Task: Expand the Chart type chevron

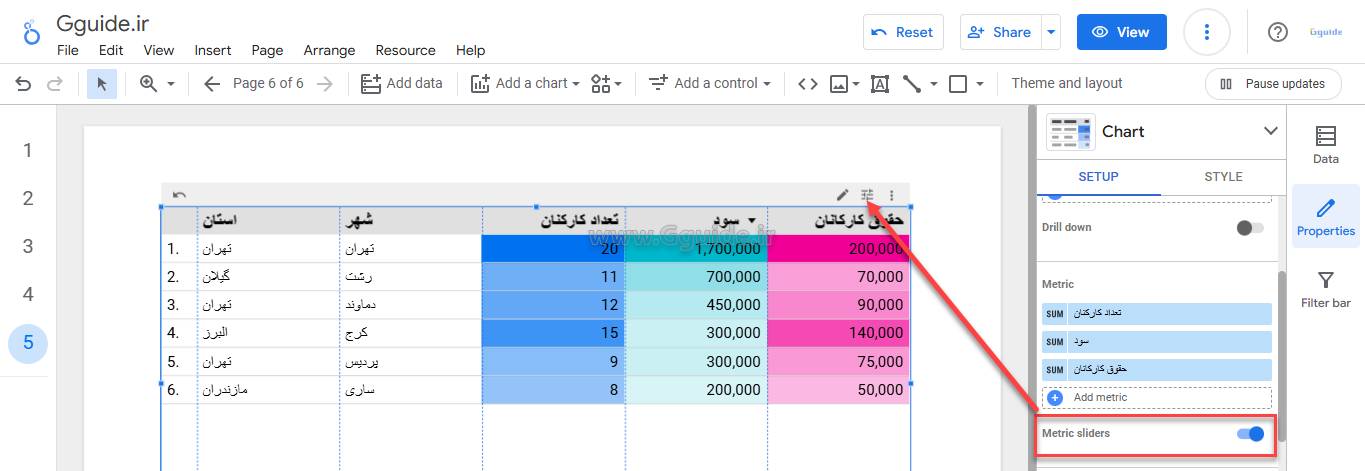Action: coord(1271,131)
